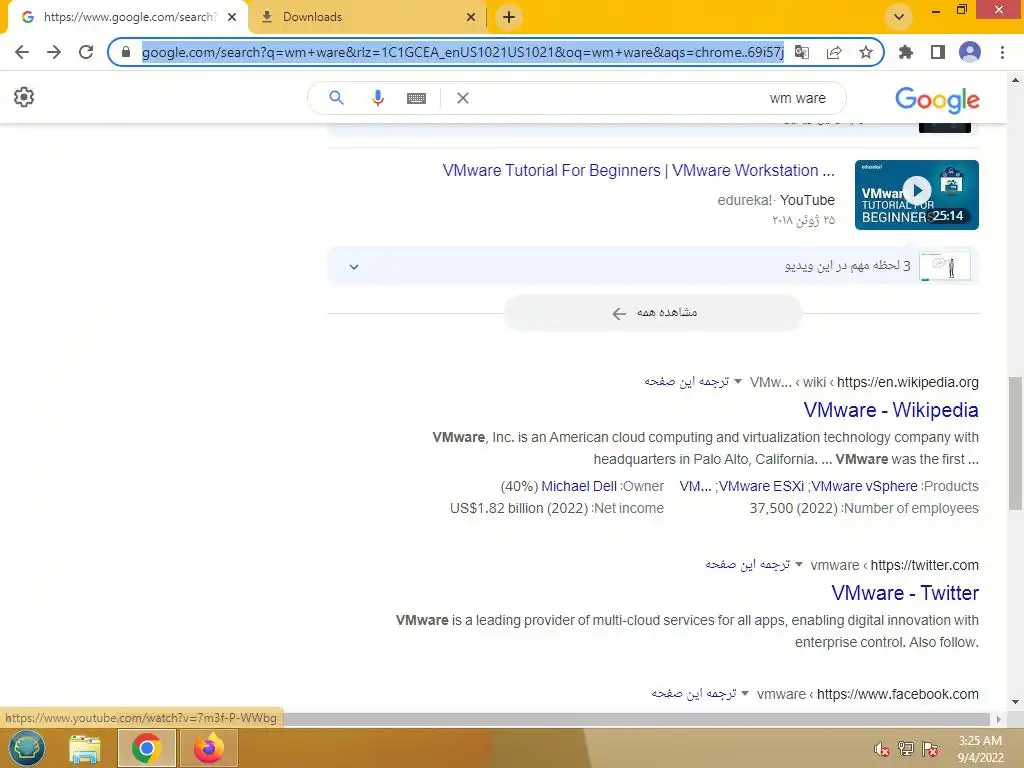The image size is (1024, 768).
Task: Click the en.wikipedia.org URL text
Action: click(x=908, y=382)
